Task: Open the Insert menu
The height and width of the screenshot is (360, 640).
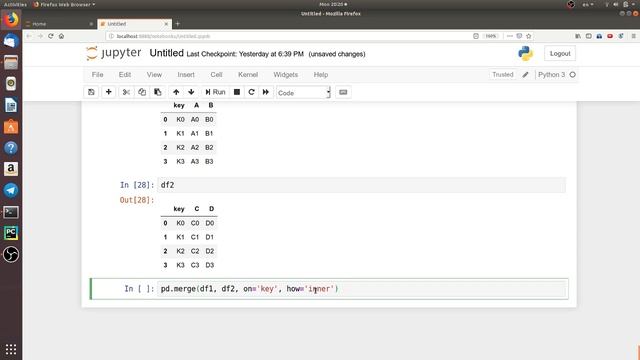Action: pyautogui.click(x=186, y=75)
